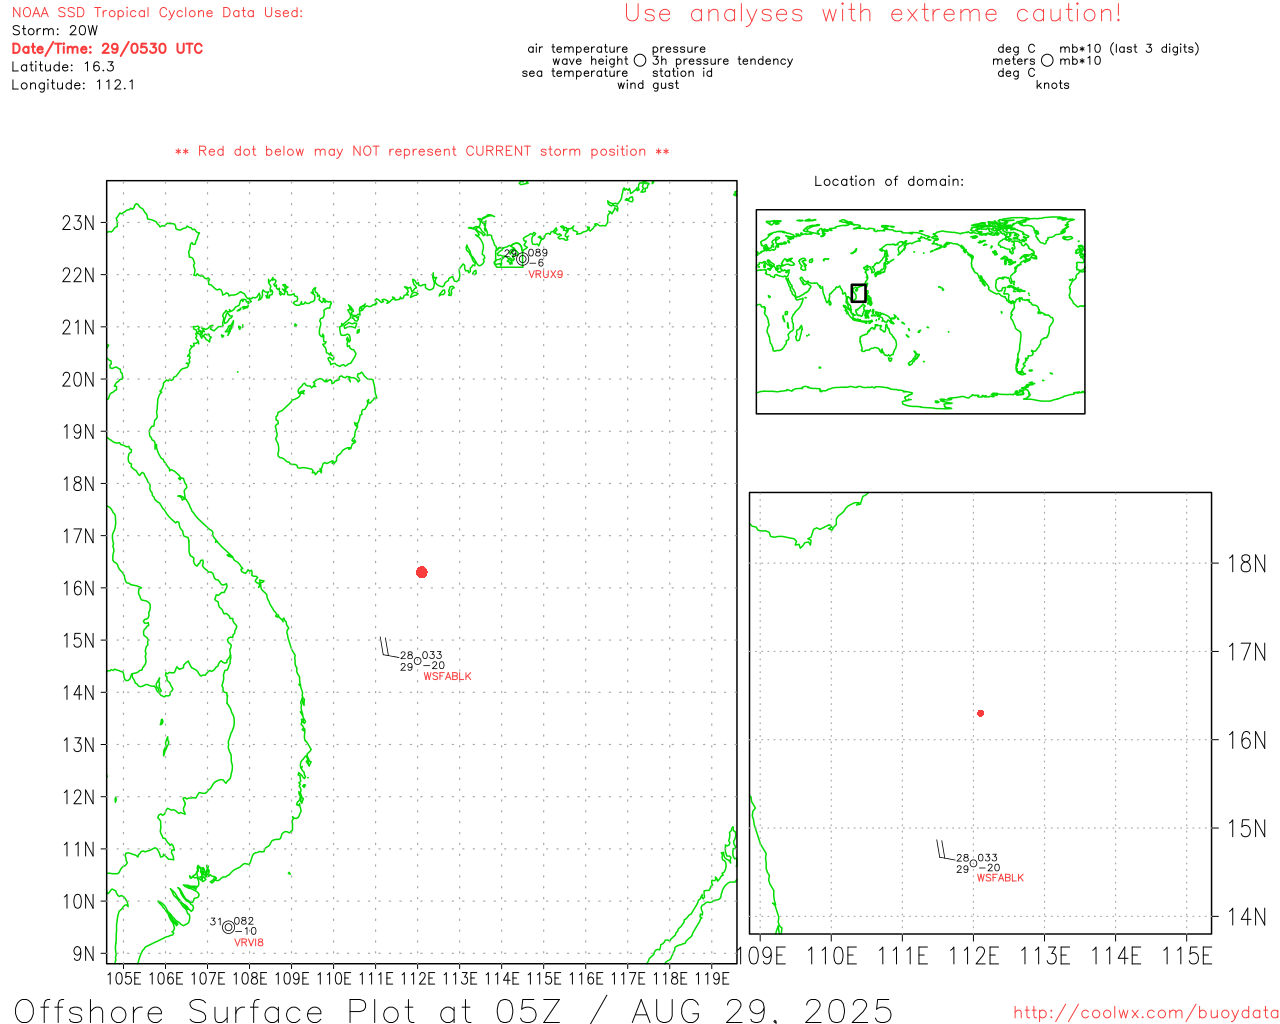
Task: Click 'mb*10 (last 3 digits)' legend text
Action: (1129, 48)
